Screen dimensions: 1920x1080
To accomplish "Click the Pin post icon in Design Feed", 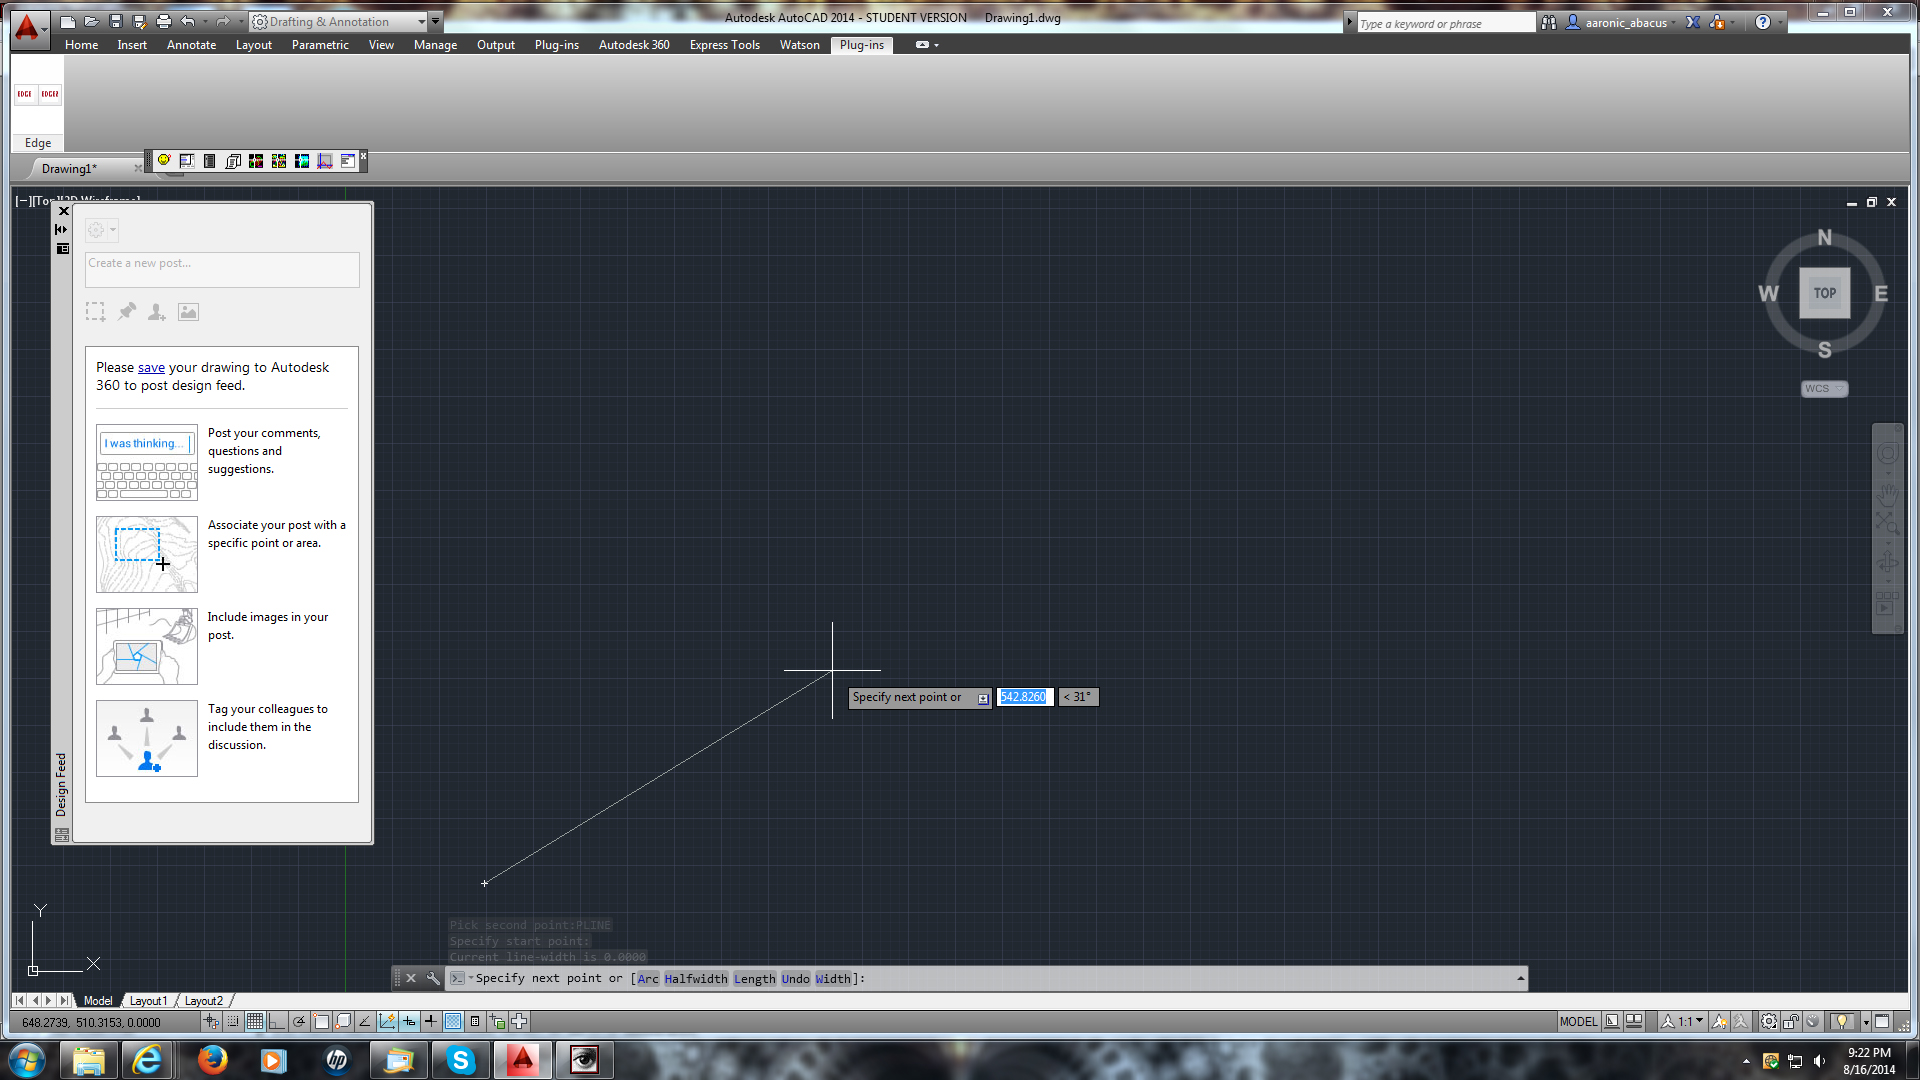I will (x=126, y=312).
